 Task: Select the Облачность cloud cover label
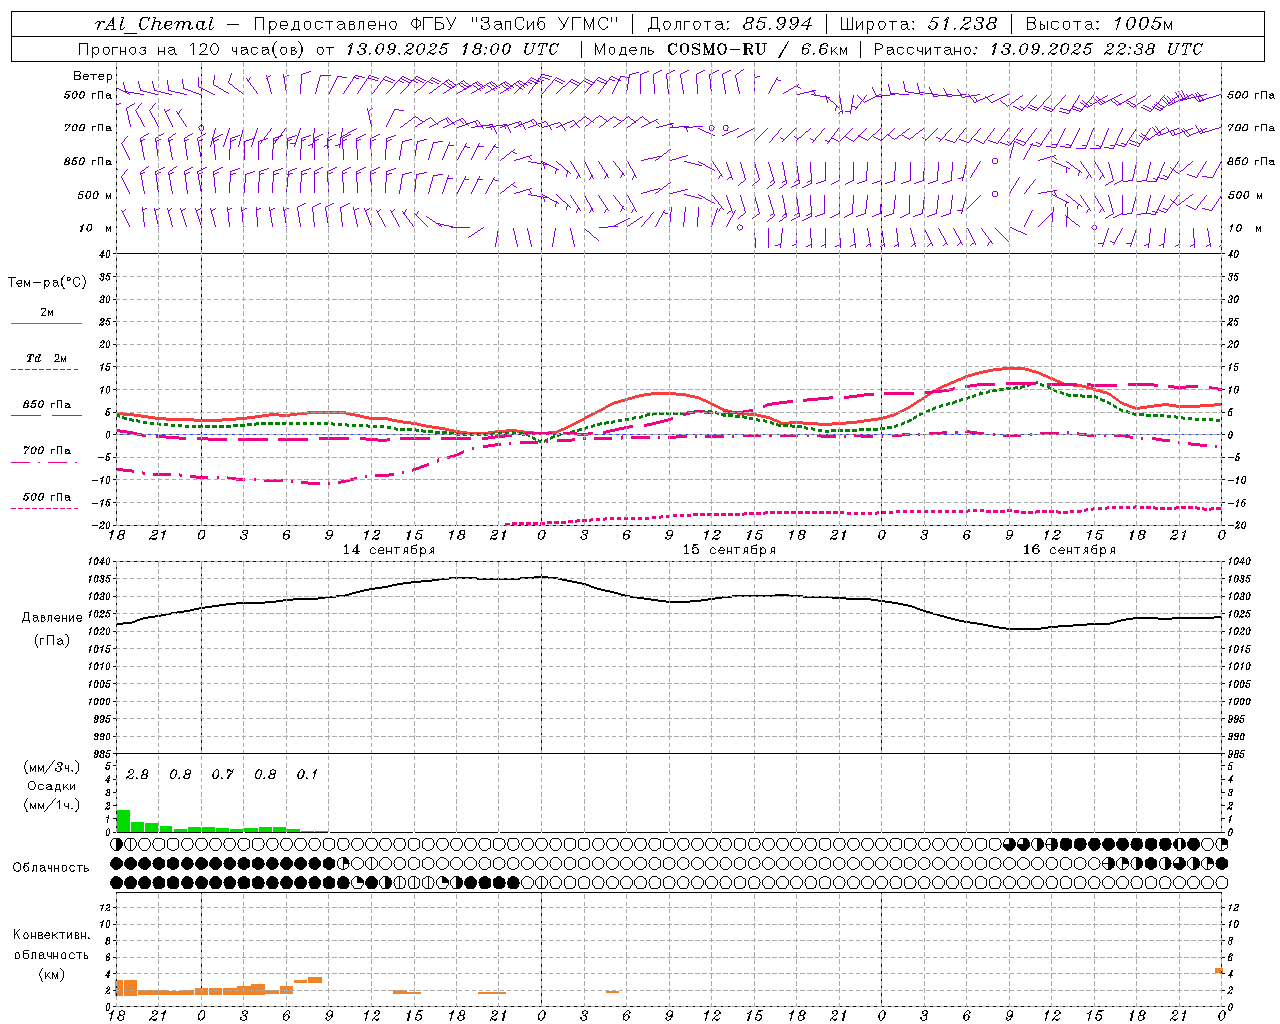[51, 867]
